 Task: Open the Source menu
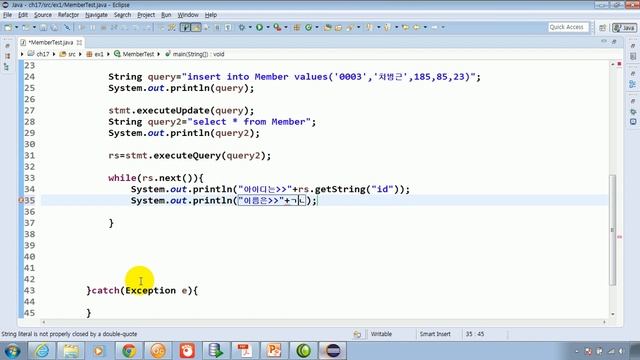tap(43, 15)
